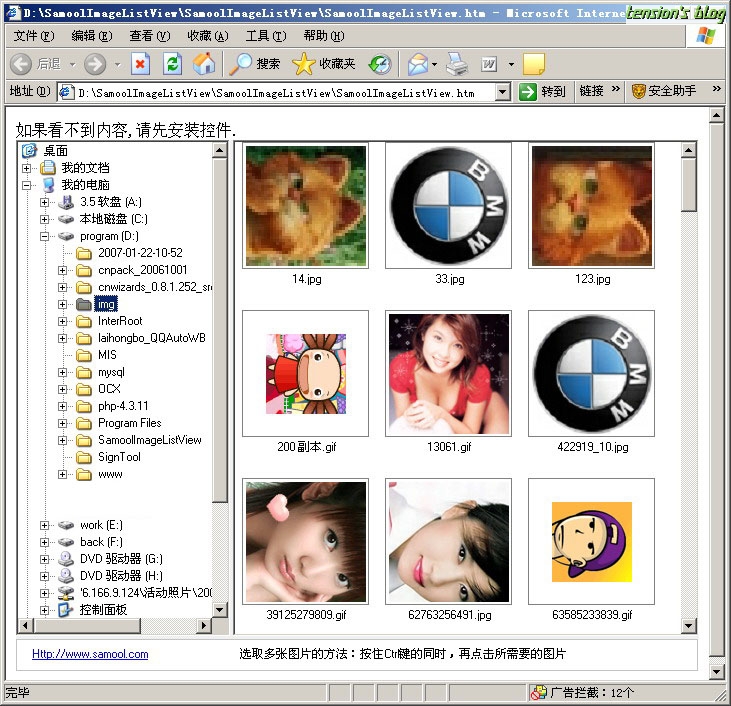
Task: Open the Http://www.samool.com link
Action: pyautogui.click(x=90, y=654)
